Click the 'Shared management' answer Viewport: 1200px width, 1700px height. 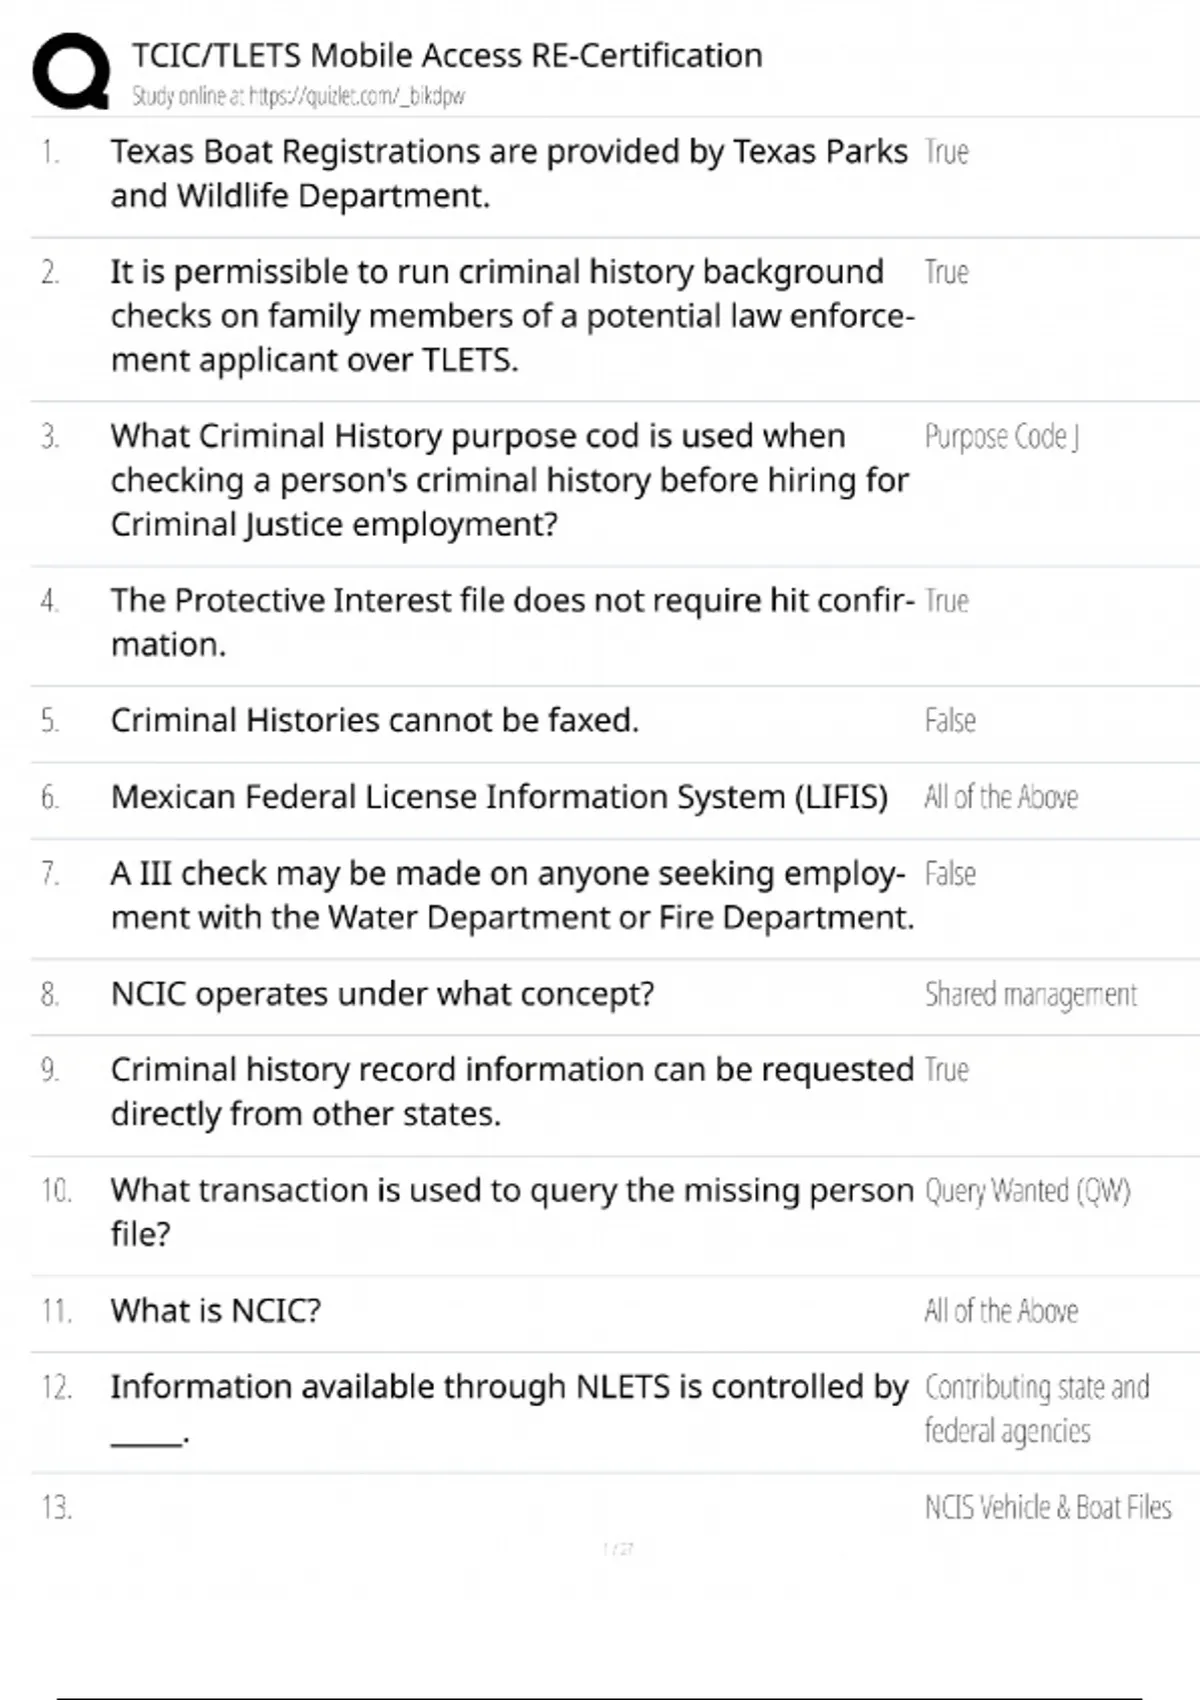tap(1030, 995)
